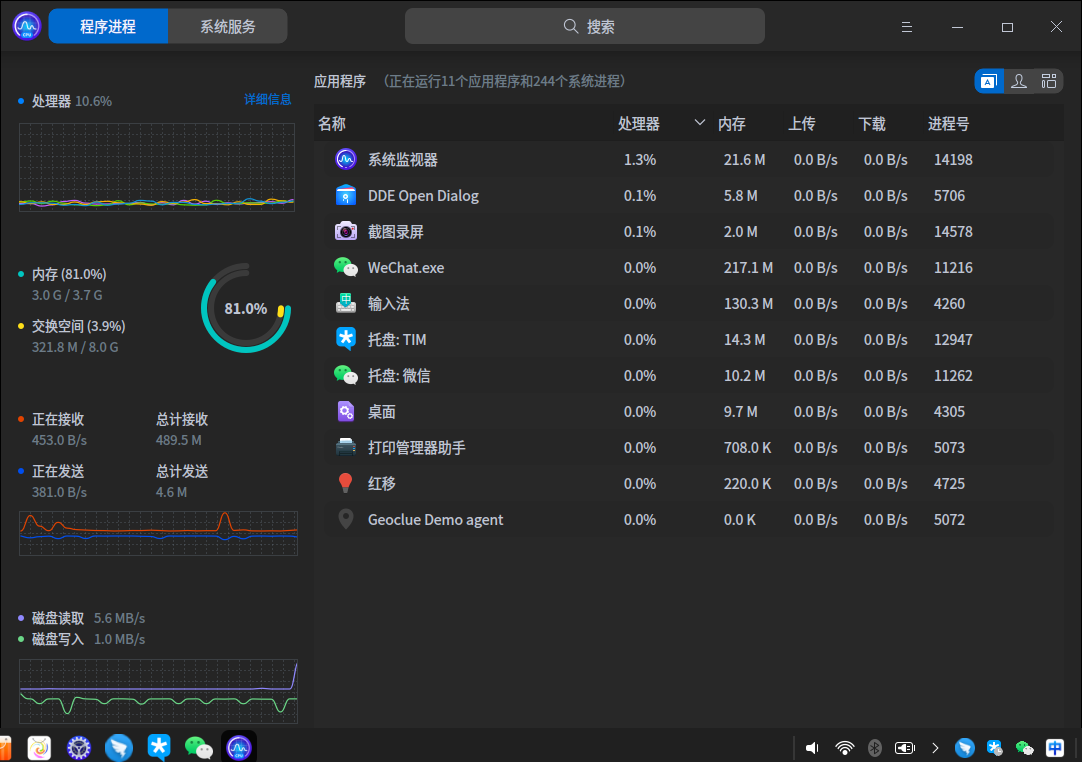
Task: Open the 处理器 column sort dropdown
Action: coord(698,123)
